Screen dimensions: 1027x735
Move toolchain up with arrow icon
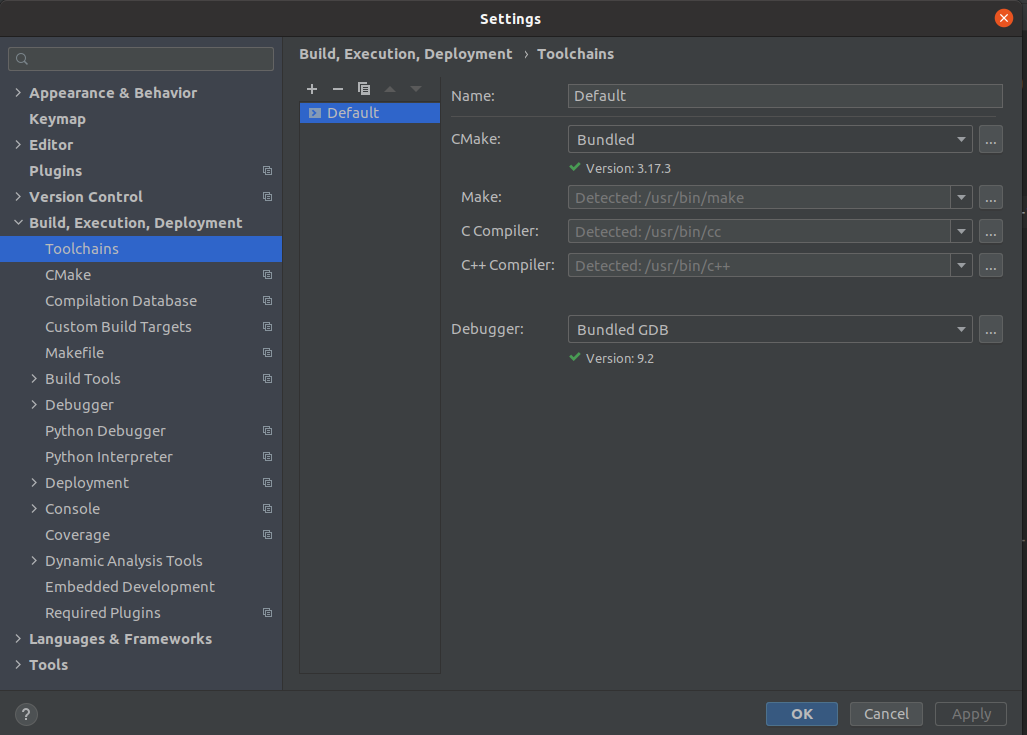(x=390, y=88)
